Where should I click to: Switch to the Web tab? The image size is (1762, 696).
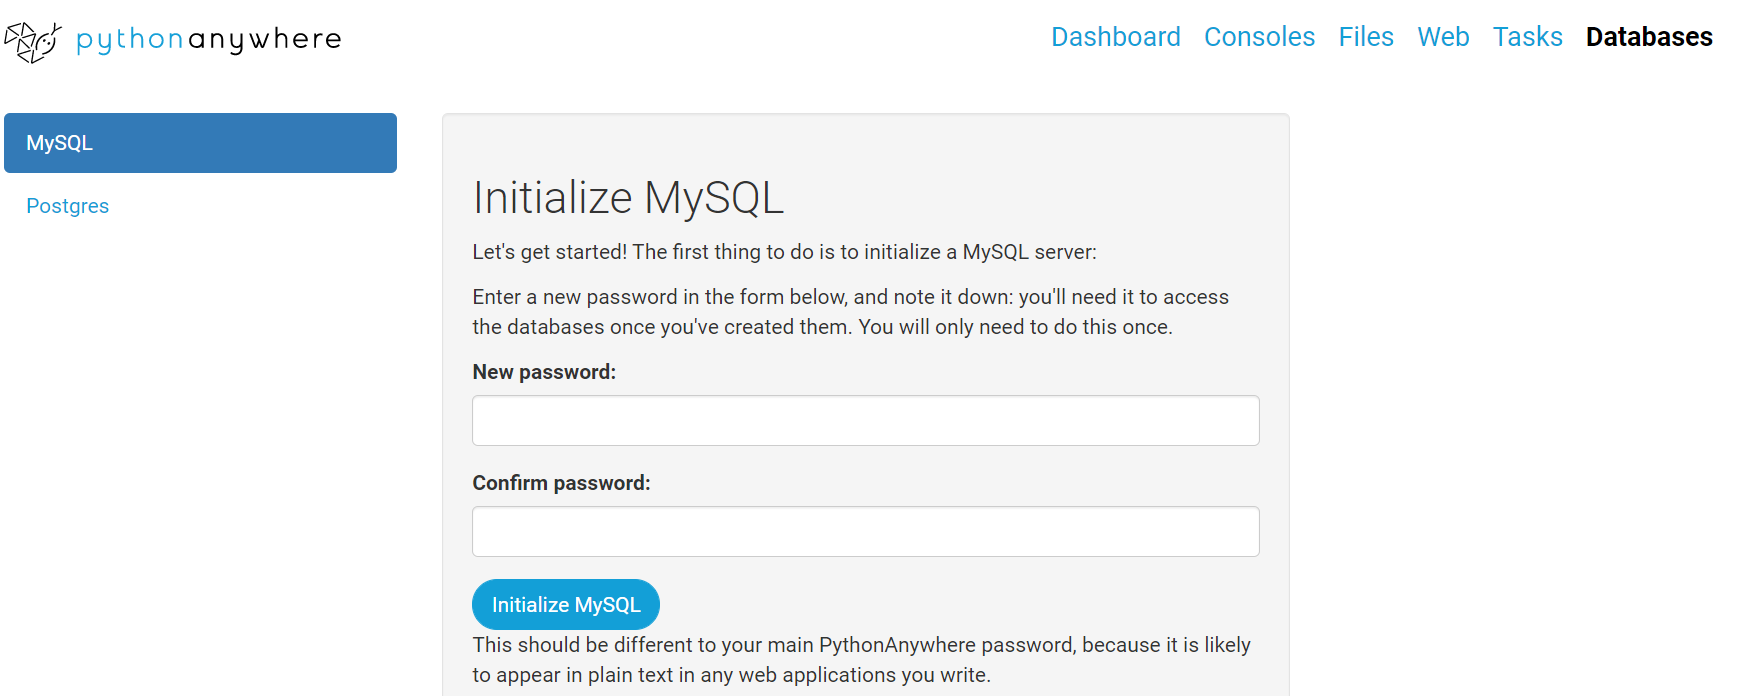(x=1443, y=37)
